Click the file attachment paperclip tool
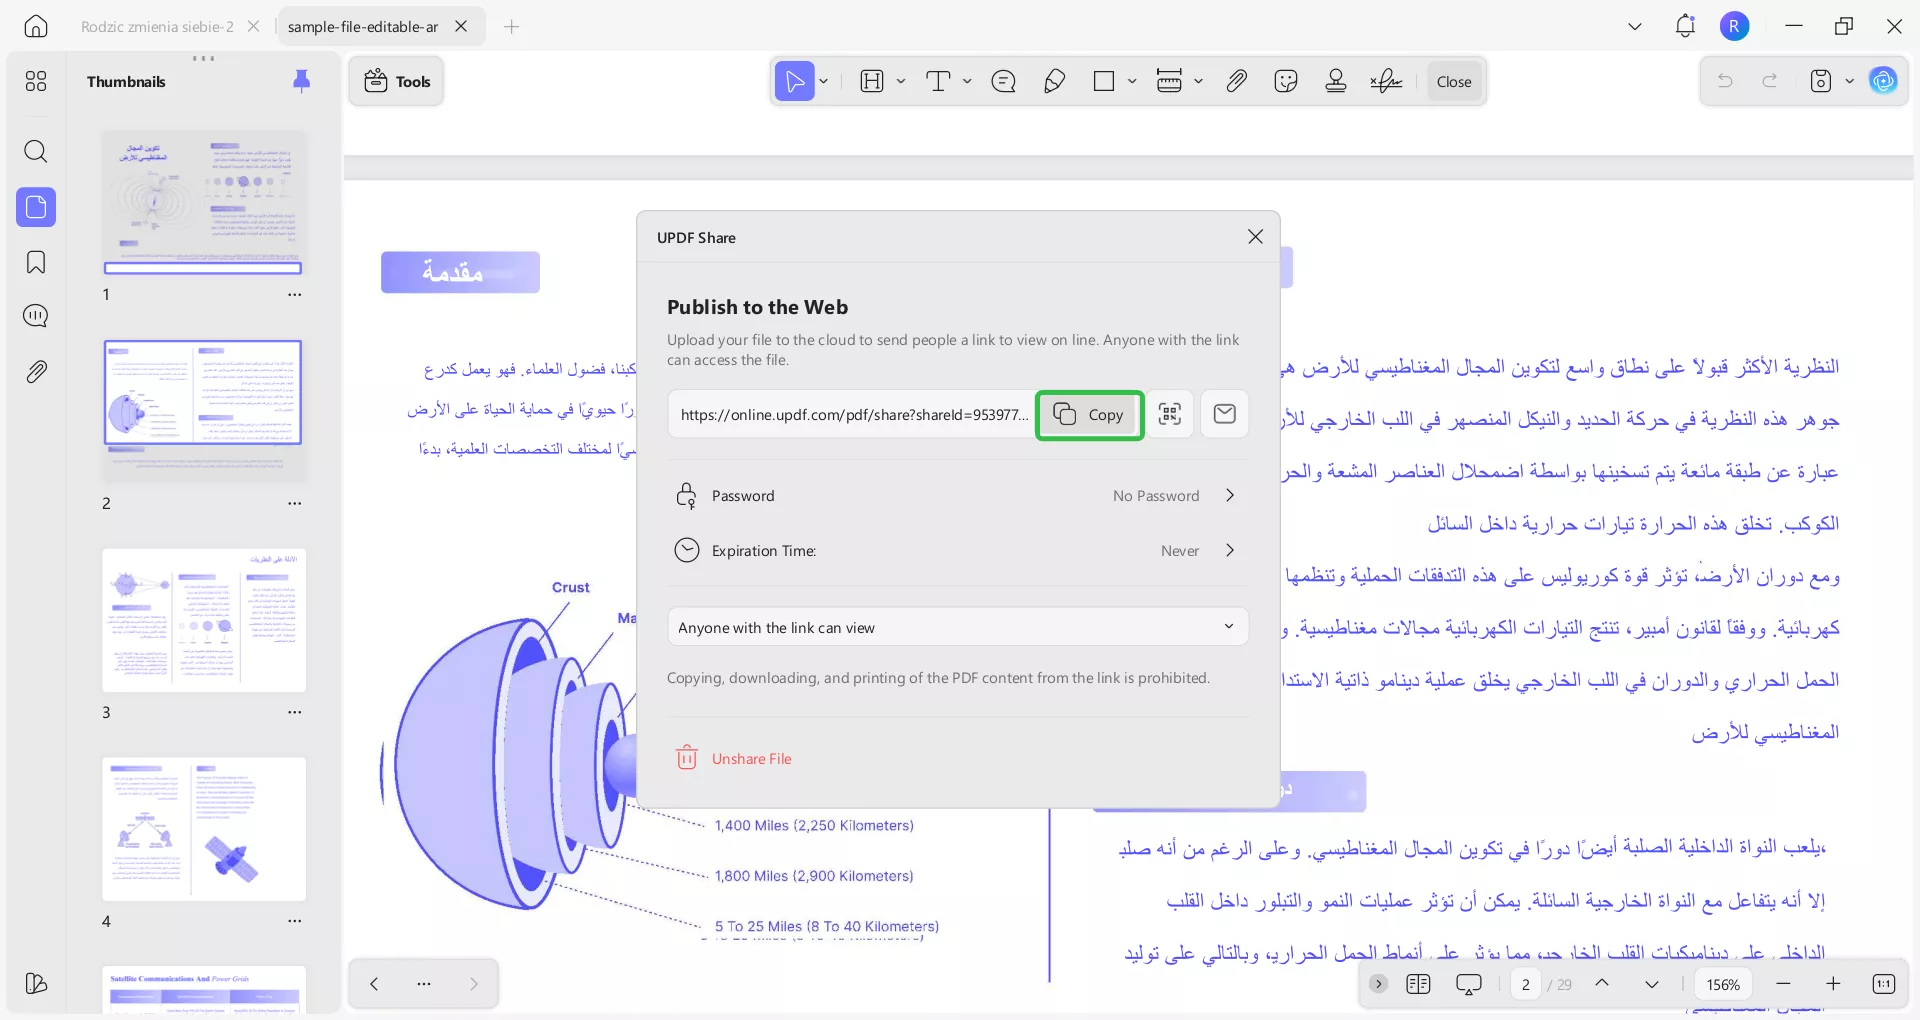The width and height of the screenshot is (1920, 1020). tap(1237, 81)
